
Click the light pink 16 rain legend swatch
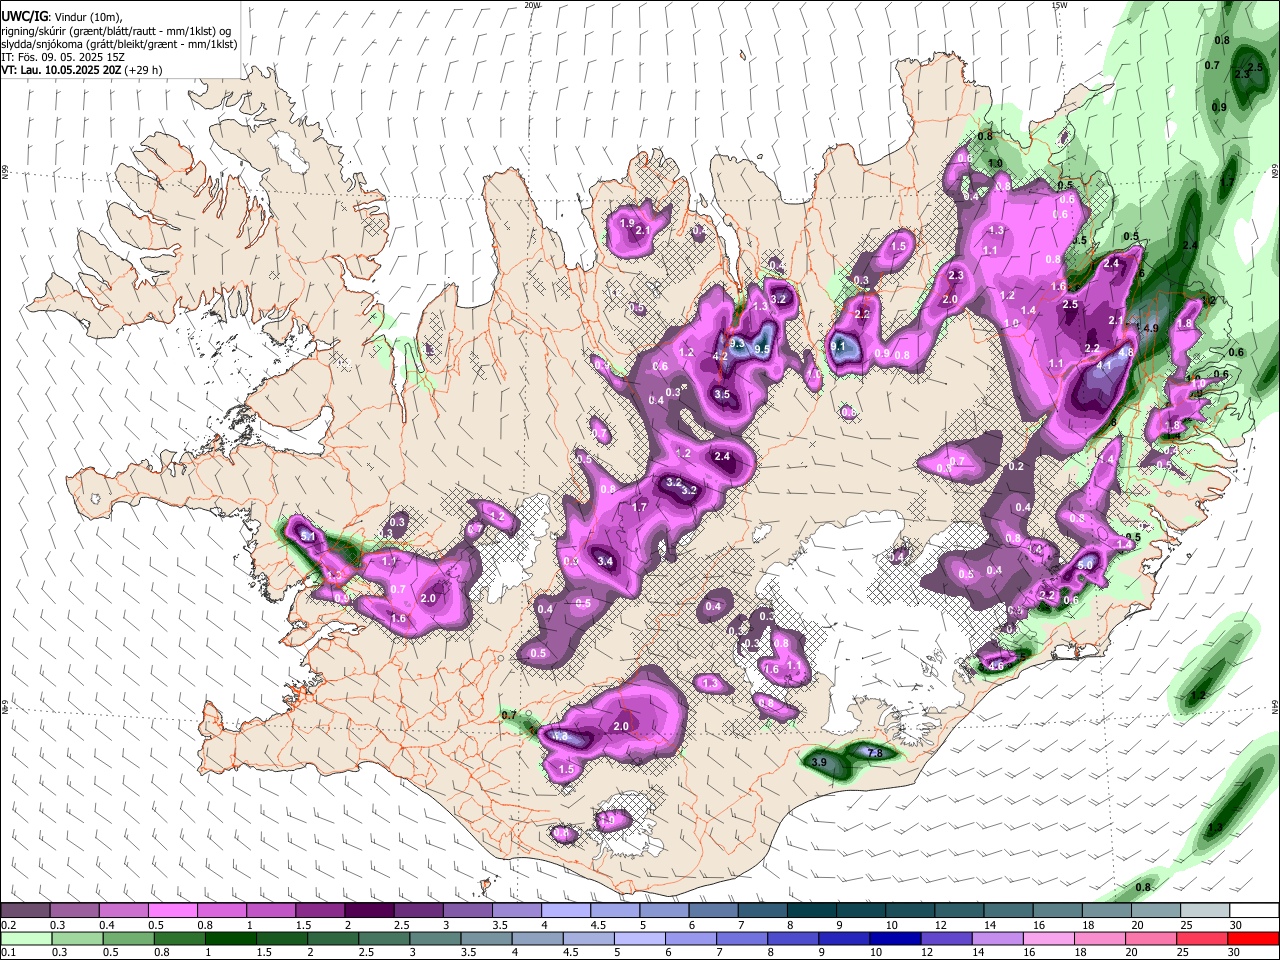[1047, 938]
